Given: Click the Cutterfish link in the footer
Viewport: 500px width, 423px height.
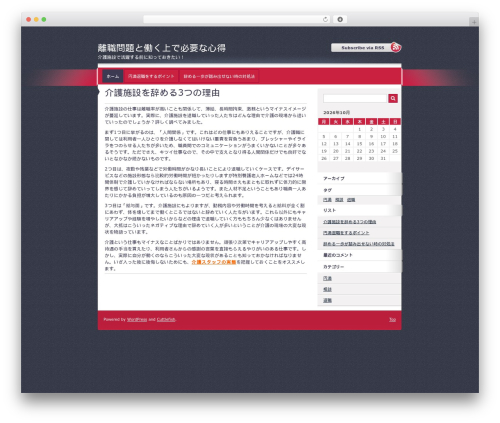Looking at the screenshot, I should (x=166, y=320).
